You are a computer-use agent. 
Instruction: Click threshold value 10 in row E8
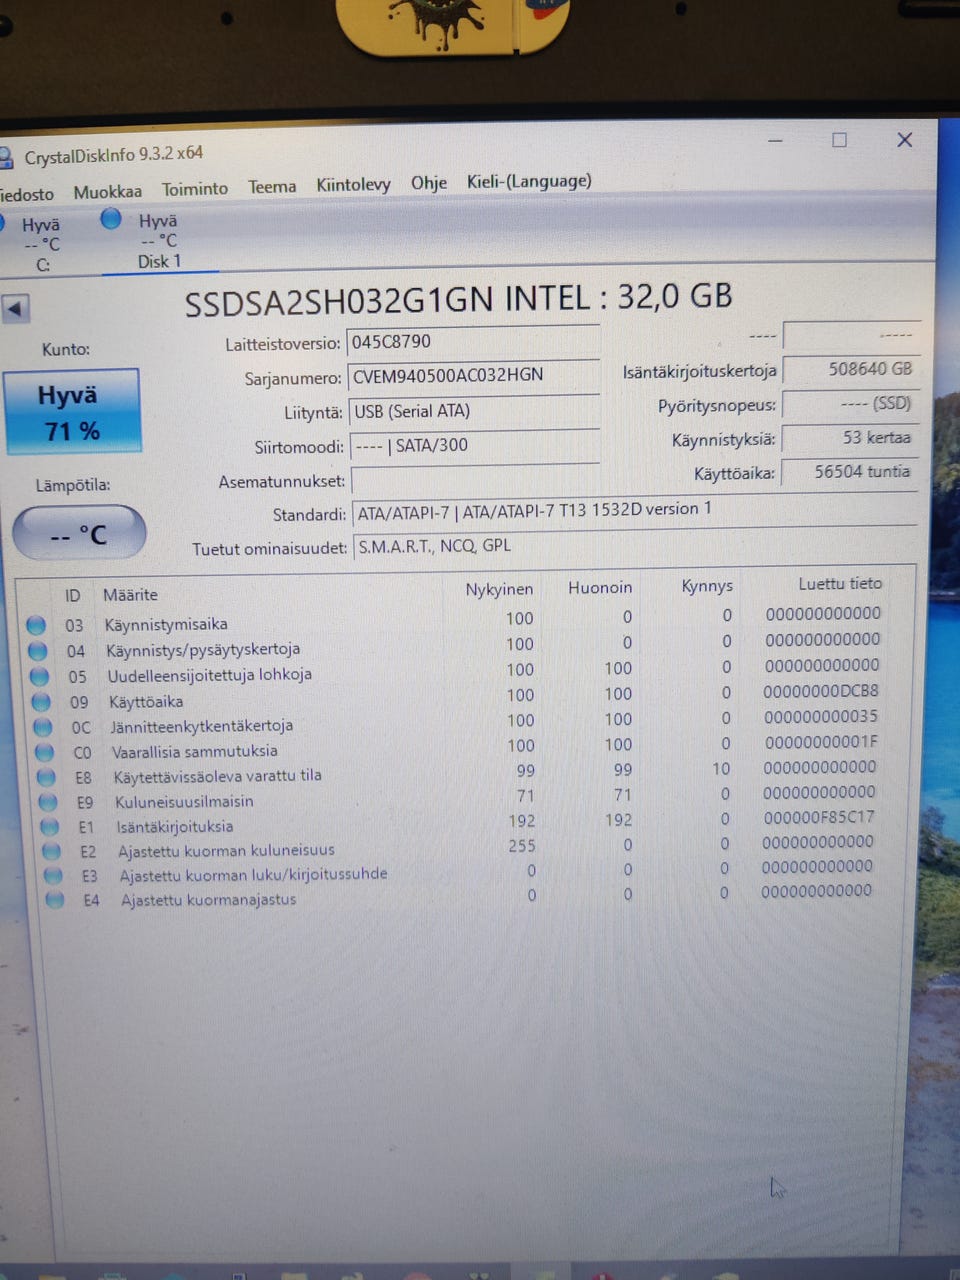pyautogui.click(x=721, y=769)
